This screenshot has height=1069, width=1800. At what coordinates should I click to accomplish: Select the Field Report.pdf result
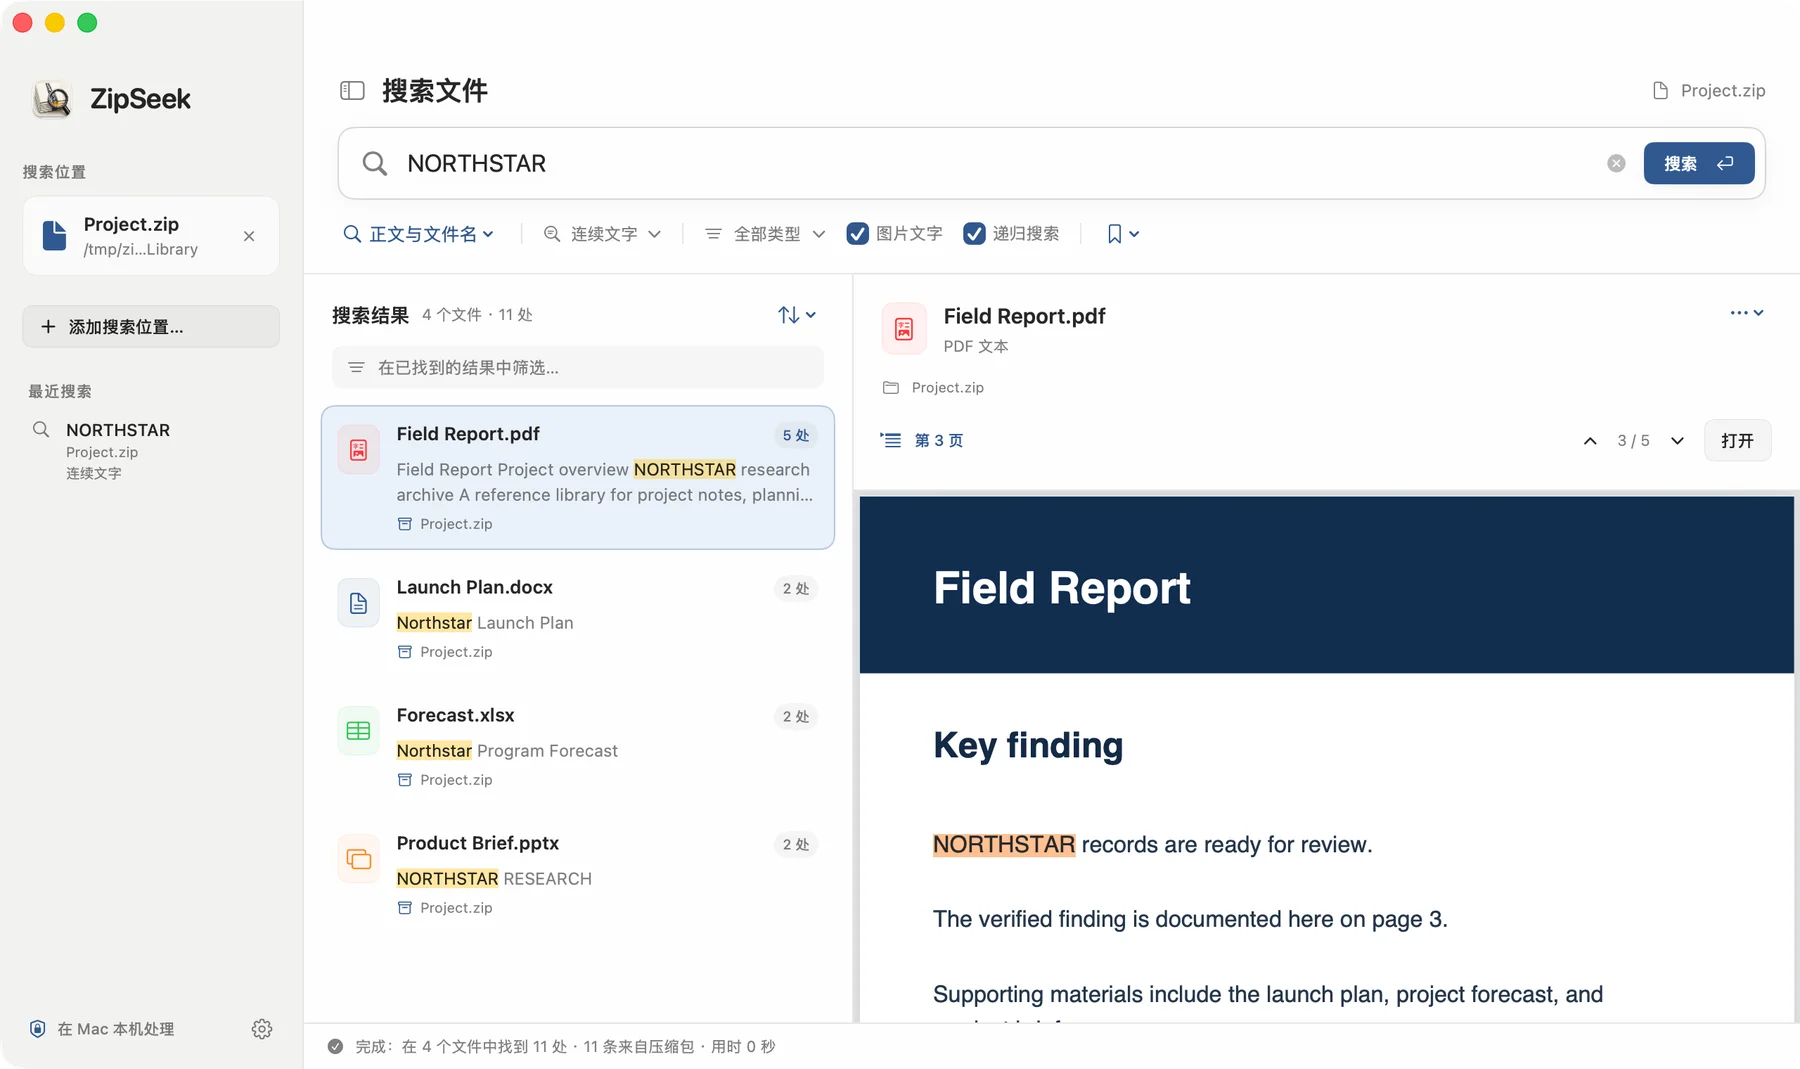coord(578,478)
